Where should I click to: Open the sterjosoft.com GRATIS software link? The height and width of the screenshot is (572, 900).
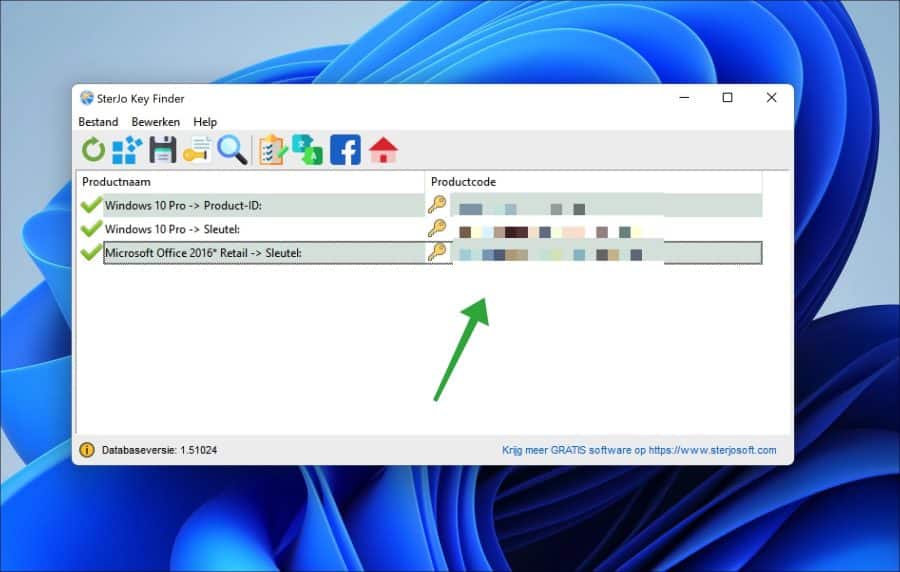639,450
